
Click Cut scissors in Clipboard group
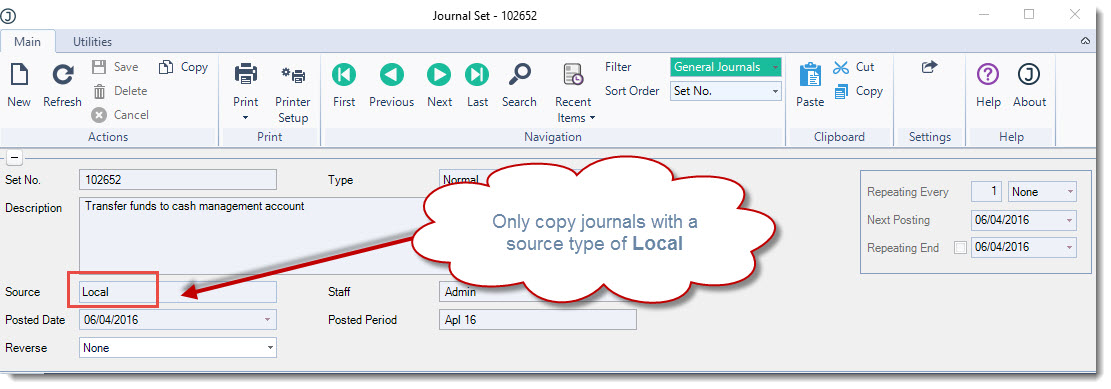854,67
